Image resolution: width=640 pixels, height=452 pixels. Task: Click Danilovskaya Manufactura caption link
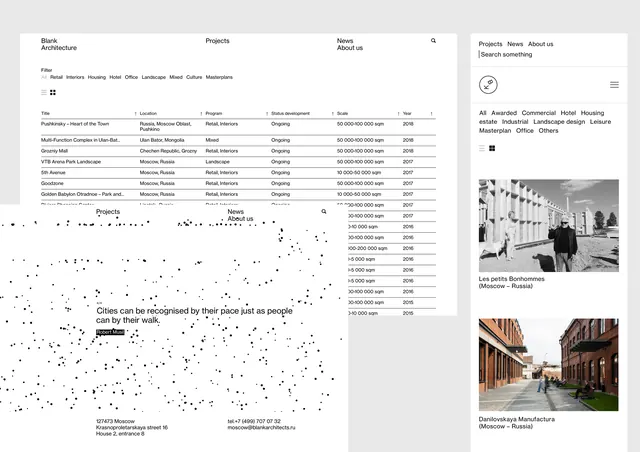coord(516,423)
